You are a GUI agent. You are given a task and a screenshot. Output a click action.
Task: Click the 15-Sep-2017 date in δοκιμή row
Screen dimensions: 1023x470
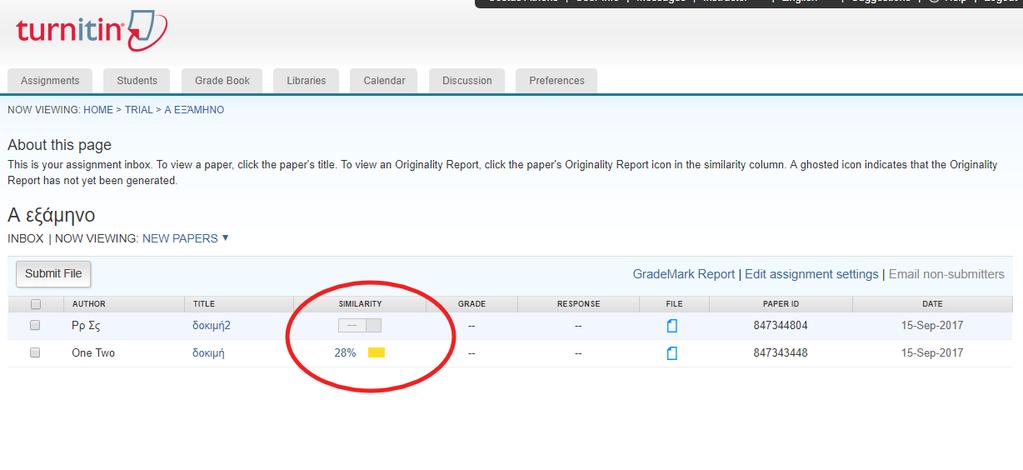(932, 353)
